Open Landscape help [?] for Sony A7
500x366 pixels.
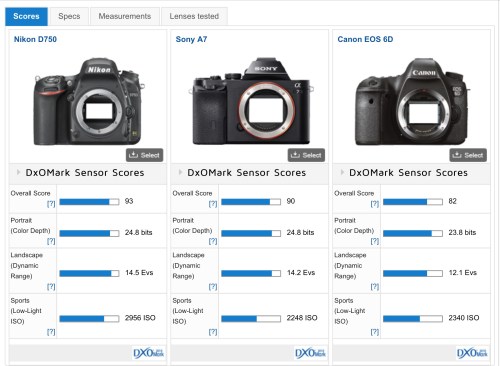click(x=213, y=286)
